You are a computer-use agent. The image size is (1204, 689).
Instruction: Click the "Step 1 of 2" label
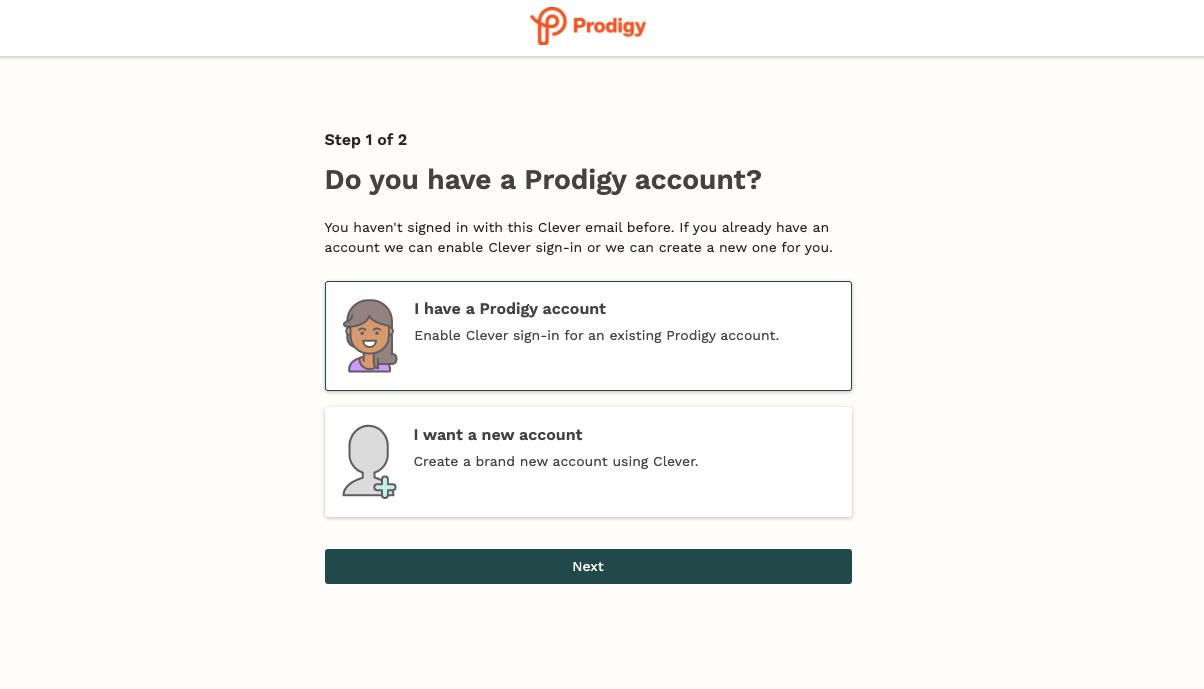coord(365,140)
